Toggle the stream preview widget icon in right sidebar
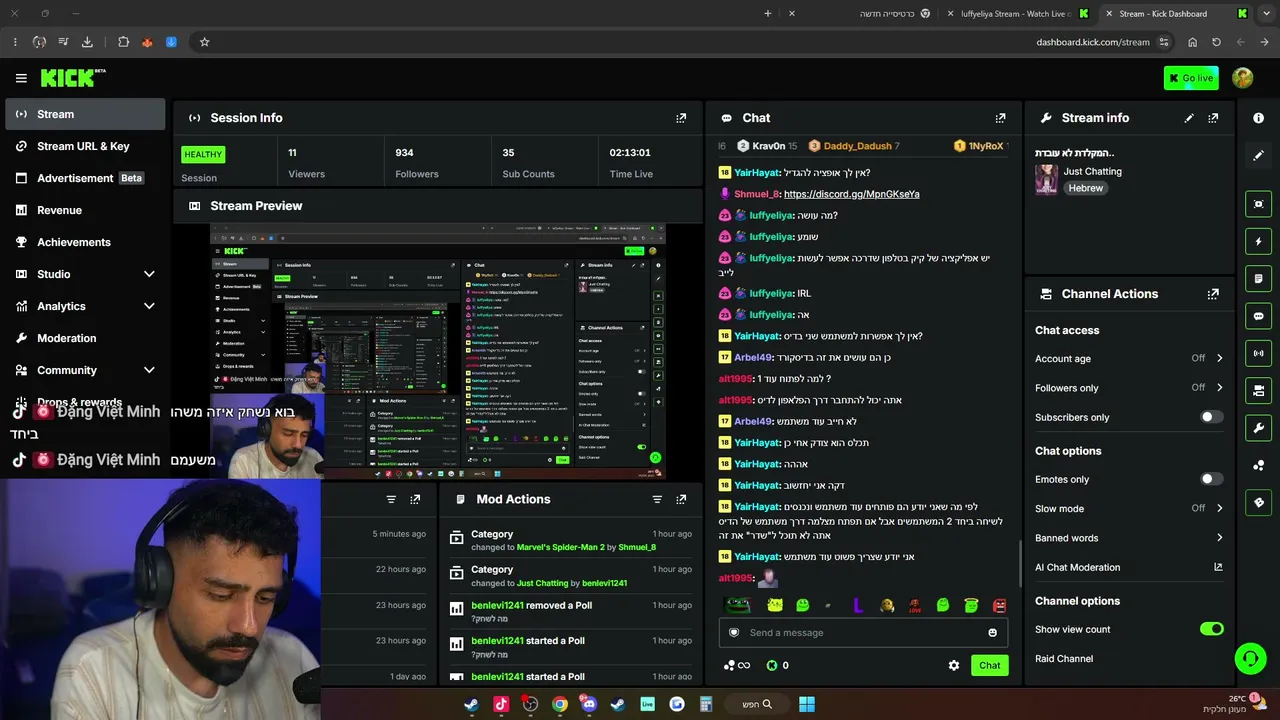The image size is (1280, 720). tap(1258, 204)
